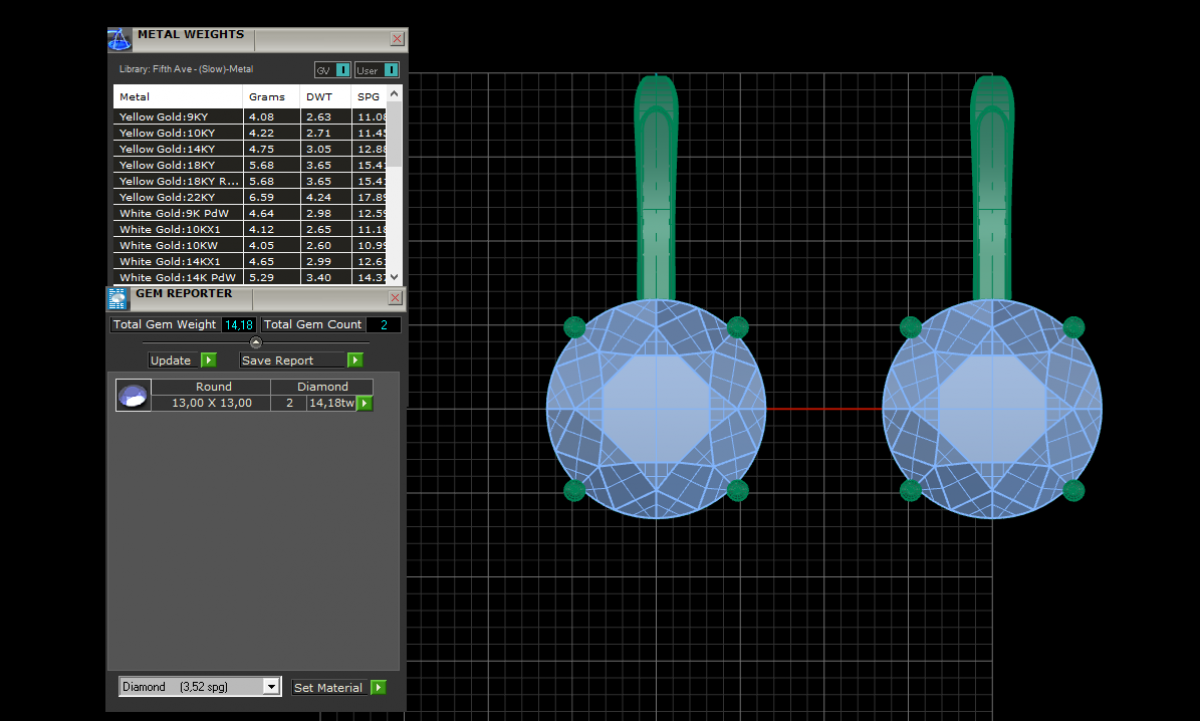Click the Update button
Screen dimensions: 1200x721
[182, 360]
